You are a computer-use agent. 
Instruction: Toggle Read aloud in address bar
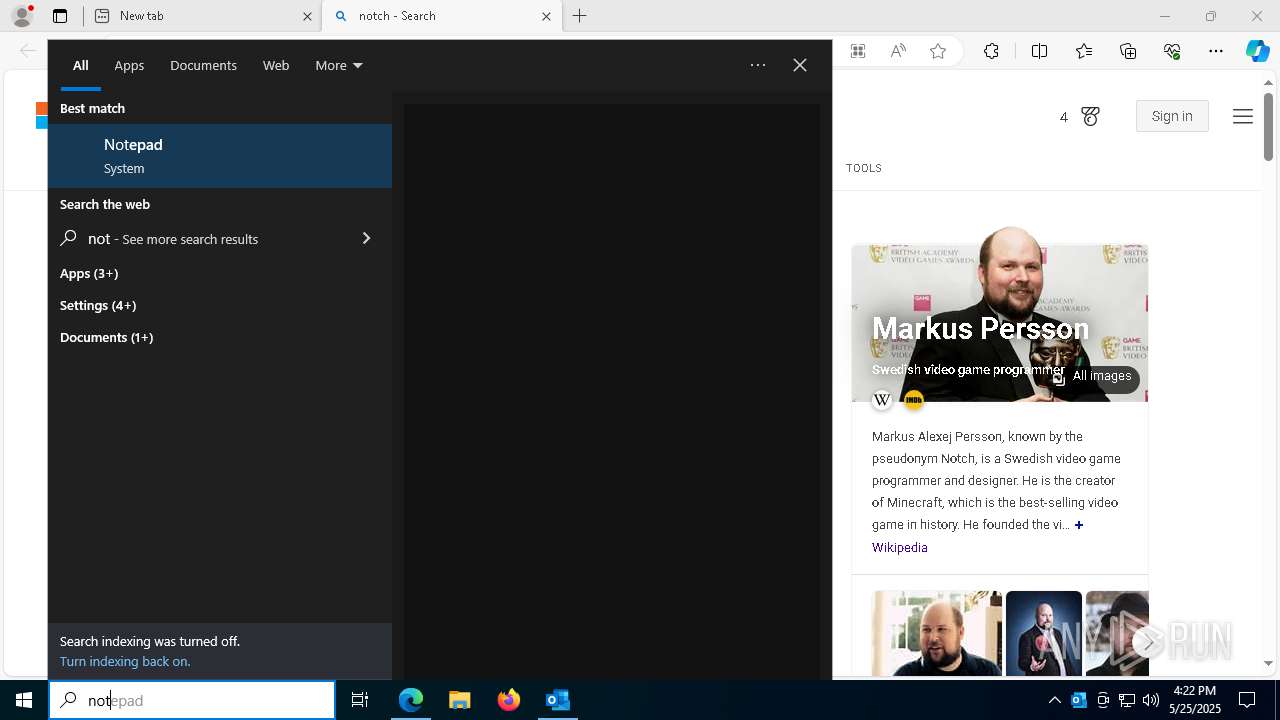point(898,51)
